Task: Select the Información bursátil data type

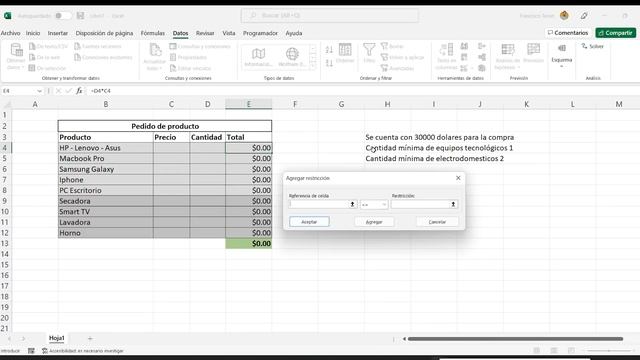Action: click(x=258, y=57)
